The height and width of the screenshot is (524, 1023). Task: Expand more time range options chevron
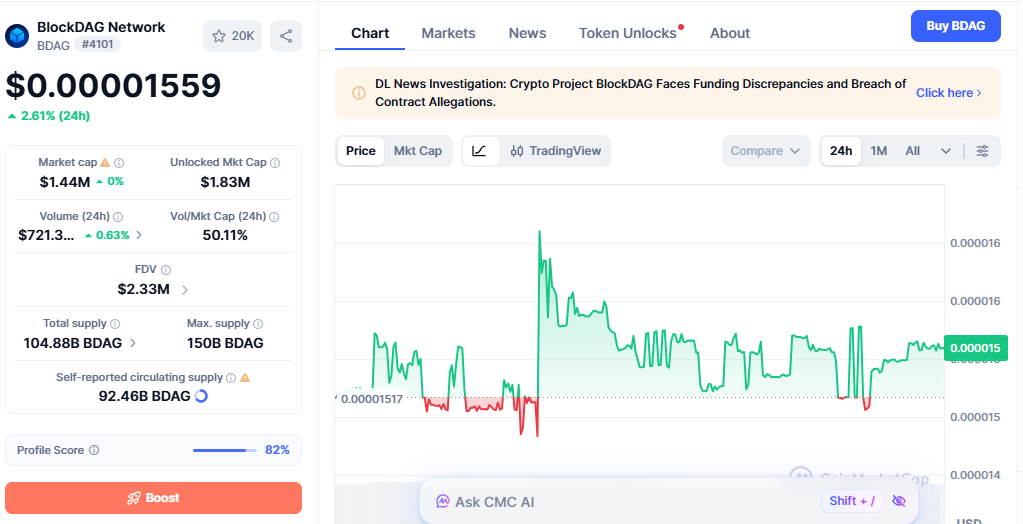point(946,151)
